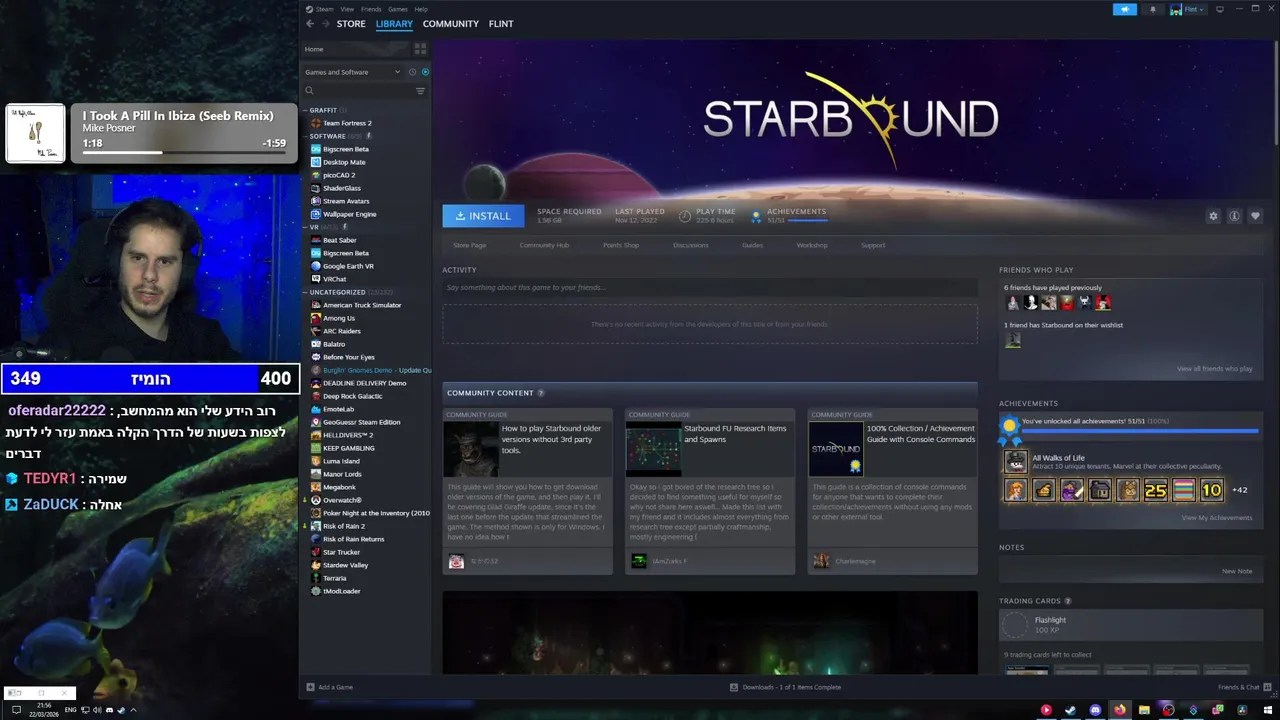
Task: Go to the STORE tab
Action: pos(351,24)
